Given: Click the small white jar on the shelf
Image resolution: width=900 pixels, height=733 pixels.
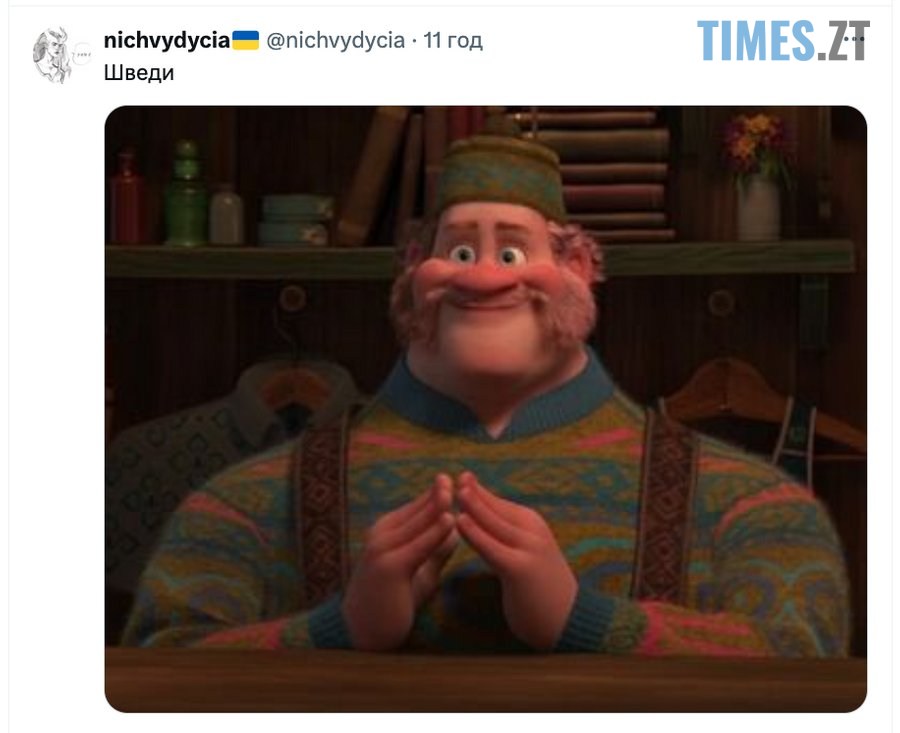Looking at the screenshot, I should 226,215.
